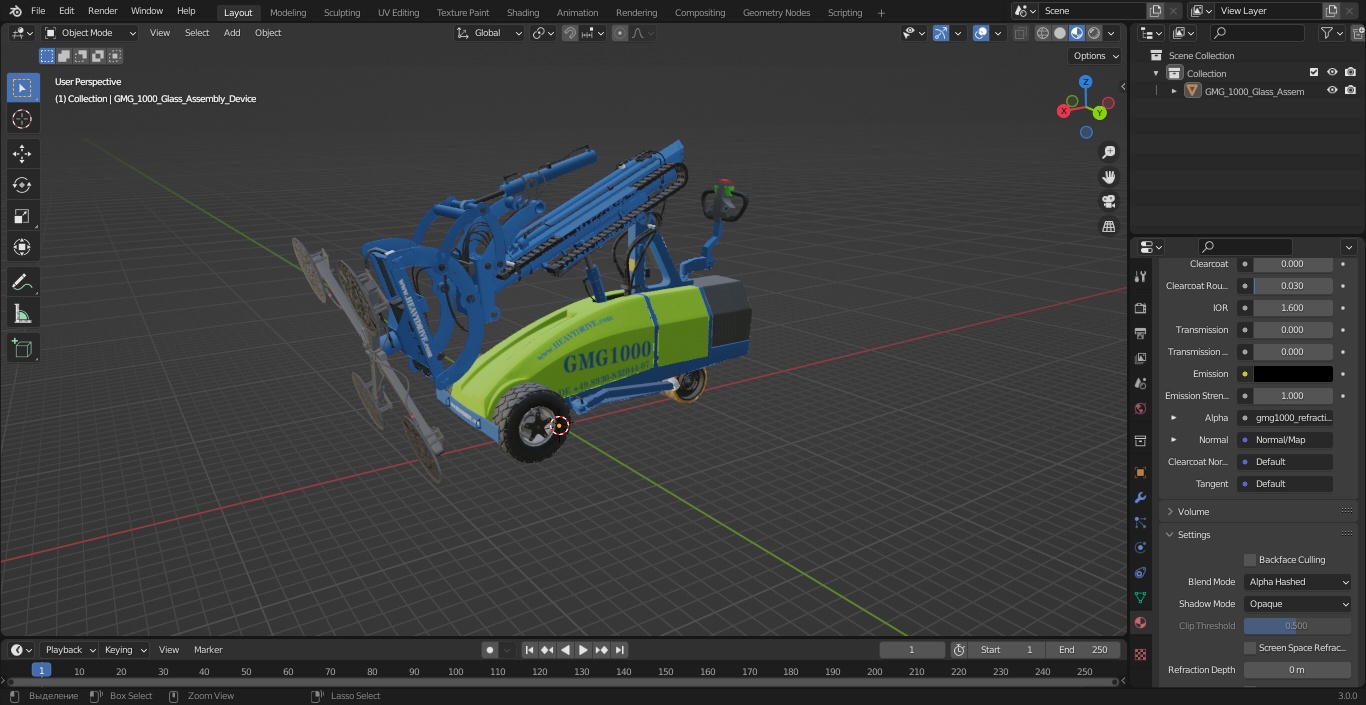This screenshot has height=705, width=1366.
Task: Toggle Collection exclude checkbox in outliner
Action: (x=1314, y=73)
